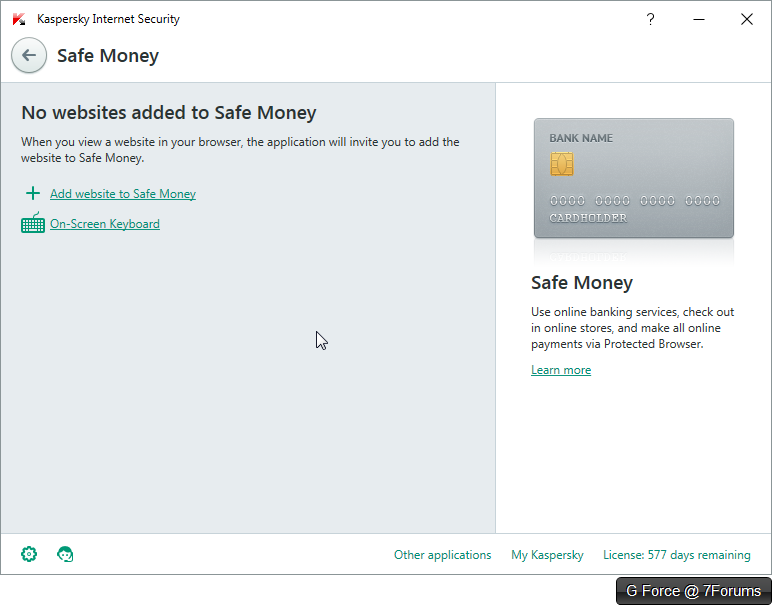Follow the Learn more link

(561, 370)
